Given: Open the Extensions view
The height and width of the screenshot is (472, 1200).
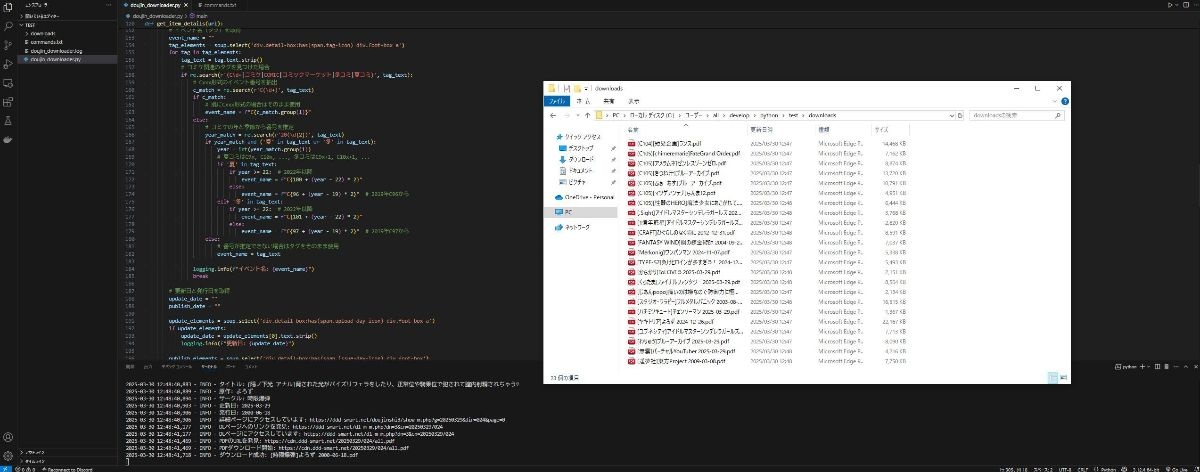Looking at the screenshot, I should pyautogui.click(x=8, y=101).
